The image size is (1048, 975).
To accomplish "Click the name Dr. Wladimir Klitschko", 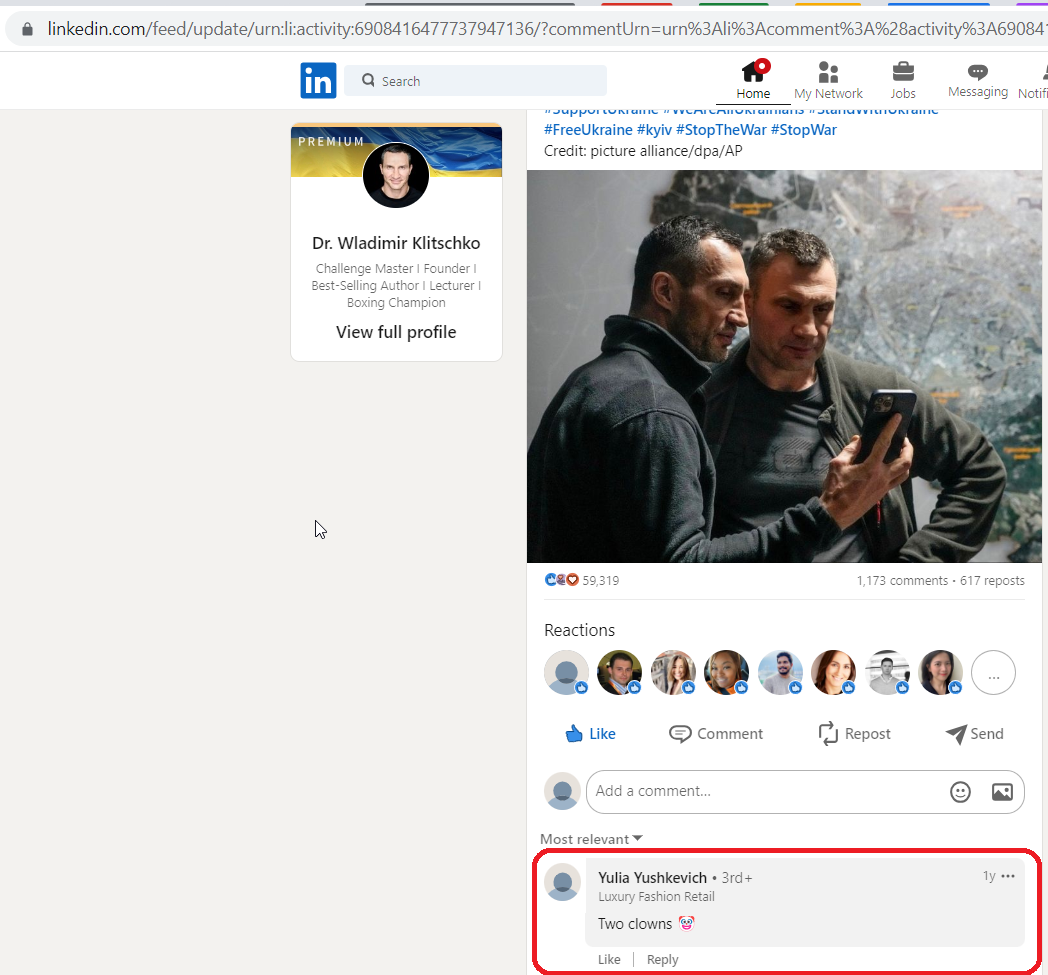I will (396, 243).
